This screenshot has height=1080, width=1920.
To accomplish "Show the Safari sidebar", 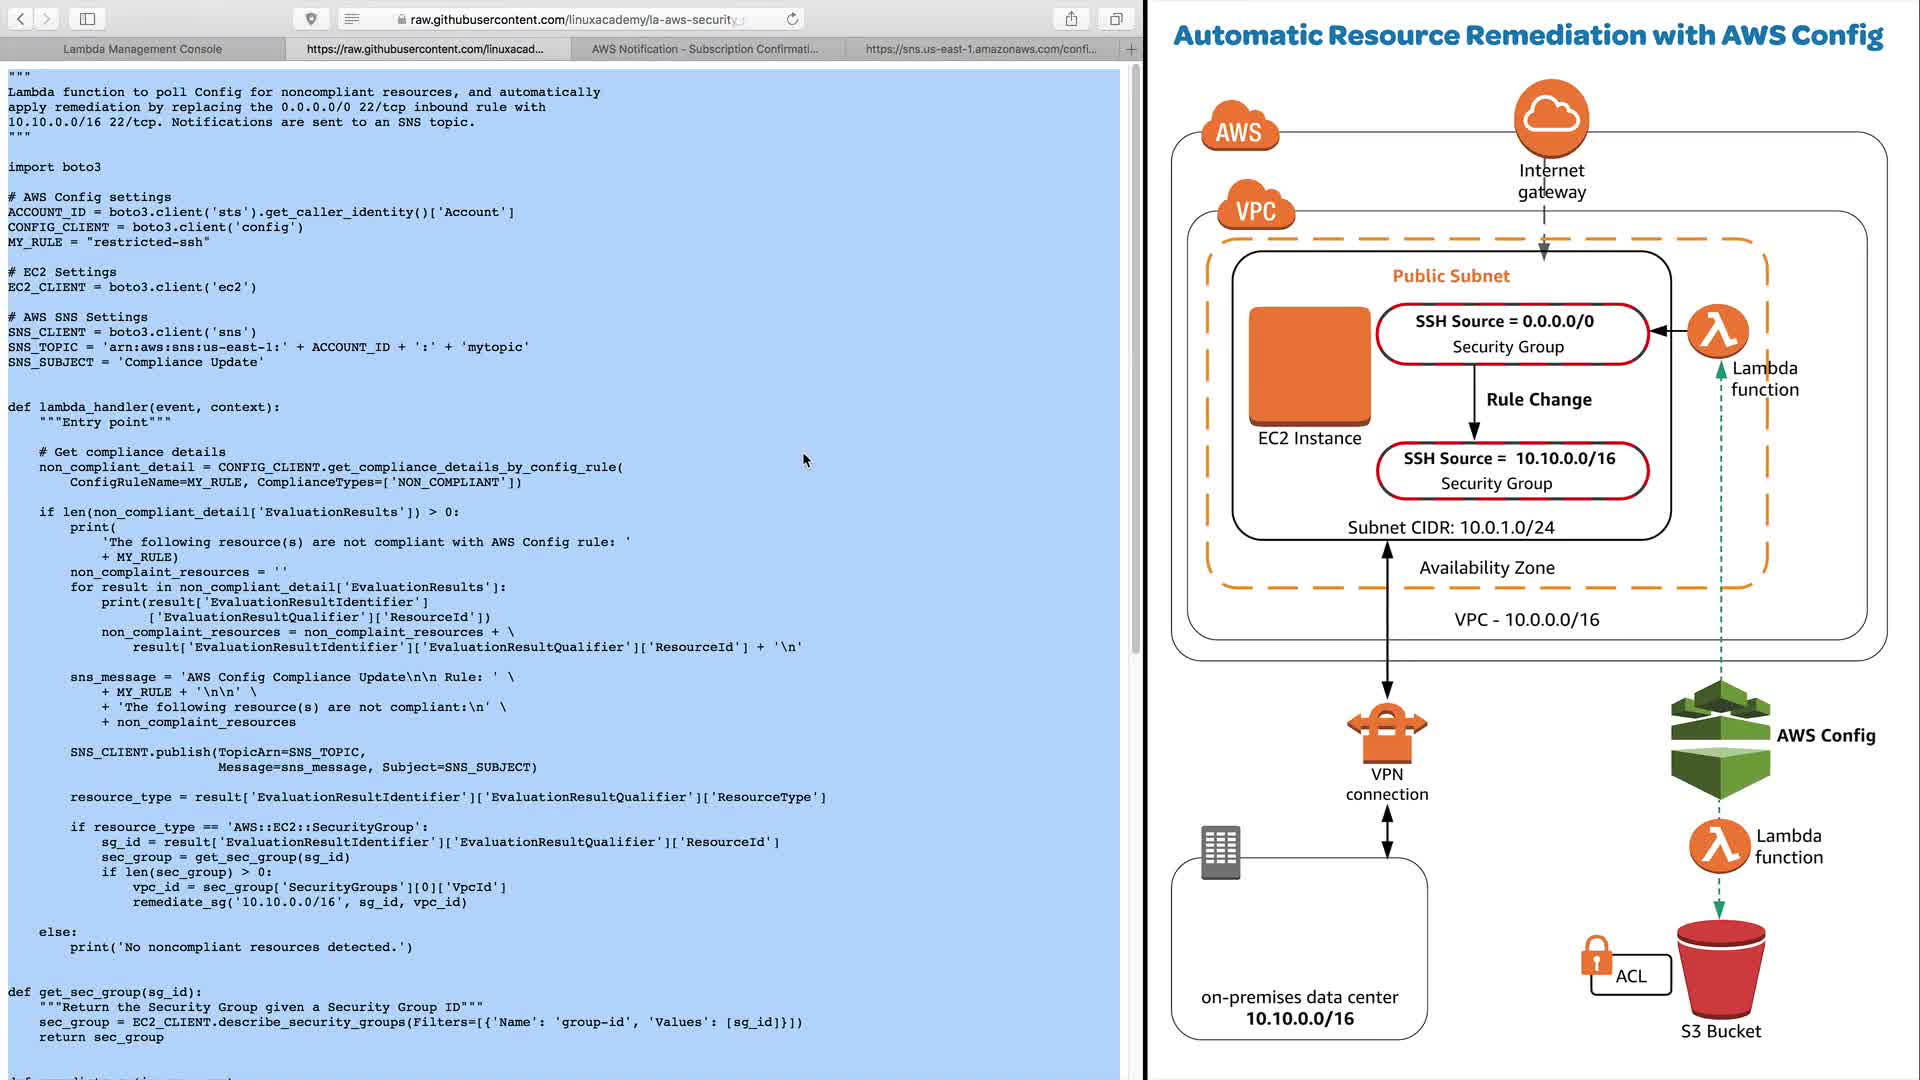I will pos(87,18).
